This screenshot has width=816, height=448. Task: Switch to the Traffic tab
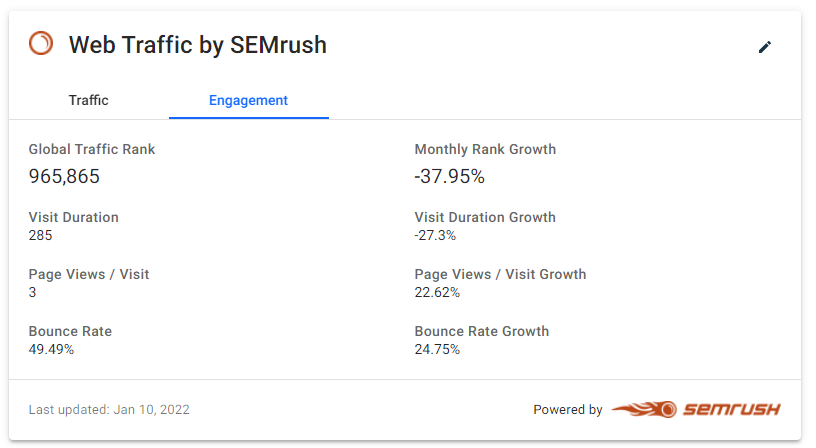pyautogui.click(x=88, y=100)
